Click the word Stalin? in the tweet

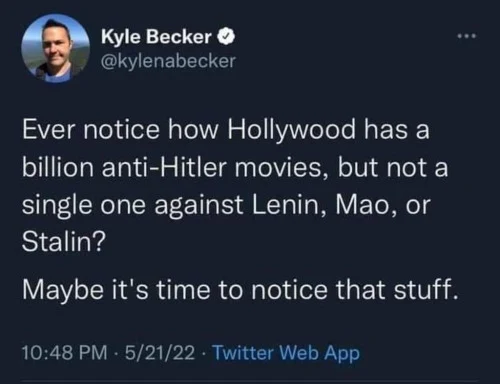64,241
